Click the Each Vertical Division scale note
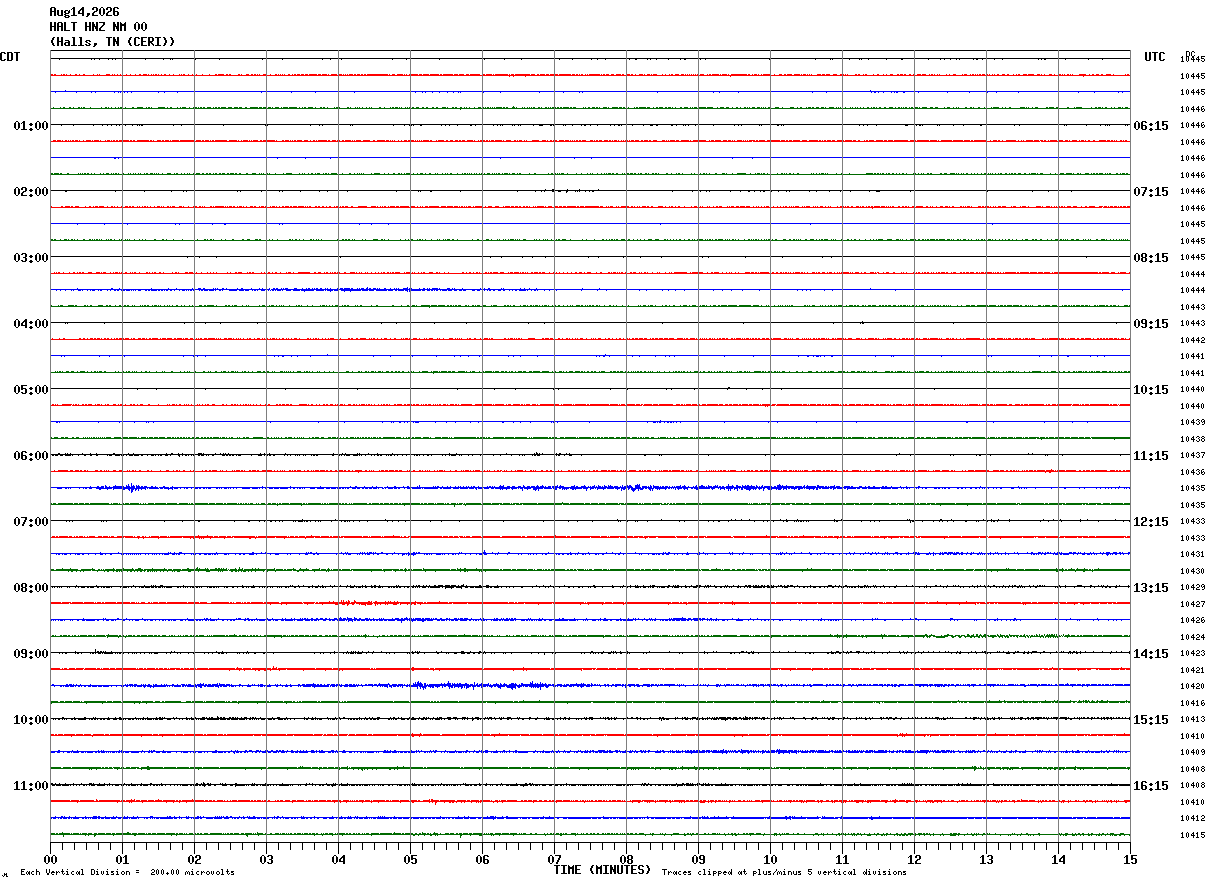This screenshot has width=1210, height=886. (128, 873)
